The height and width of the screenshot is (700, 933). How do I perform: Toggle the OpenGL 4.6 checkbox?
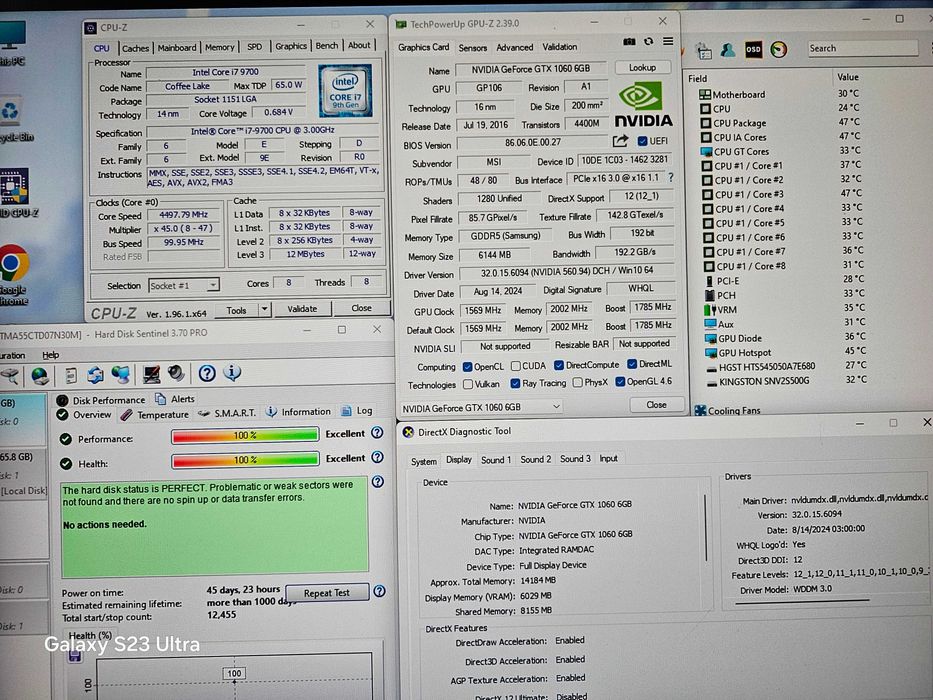pos(620,382)
